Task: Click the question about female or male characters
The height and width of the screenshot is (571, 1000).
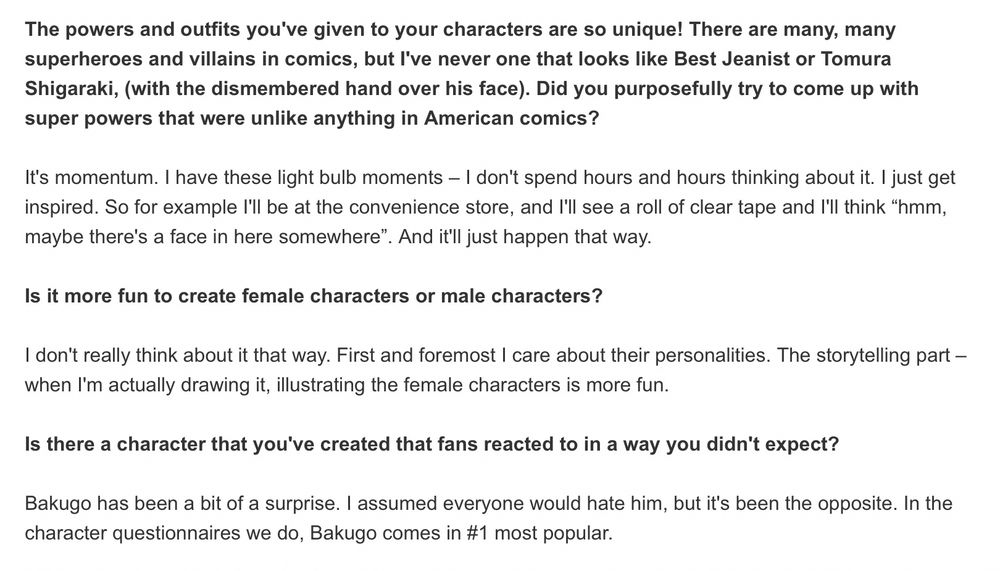Action: coord(314,296)
